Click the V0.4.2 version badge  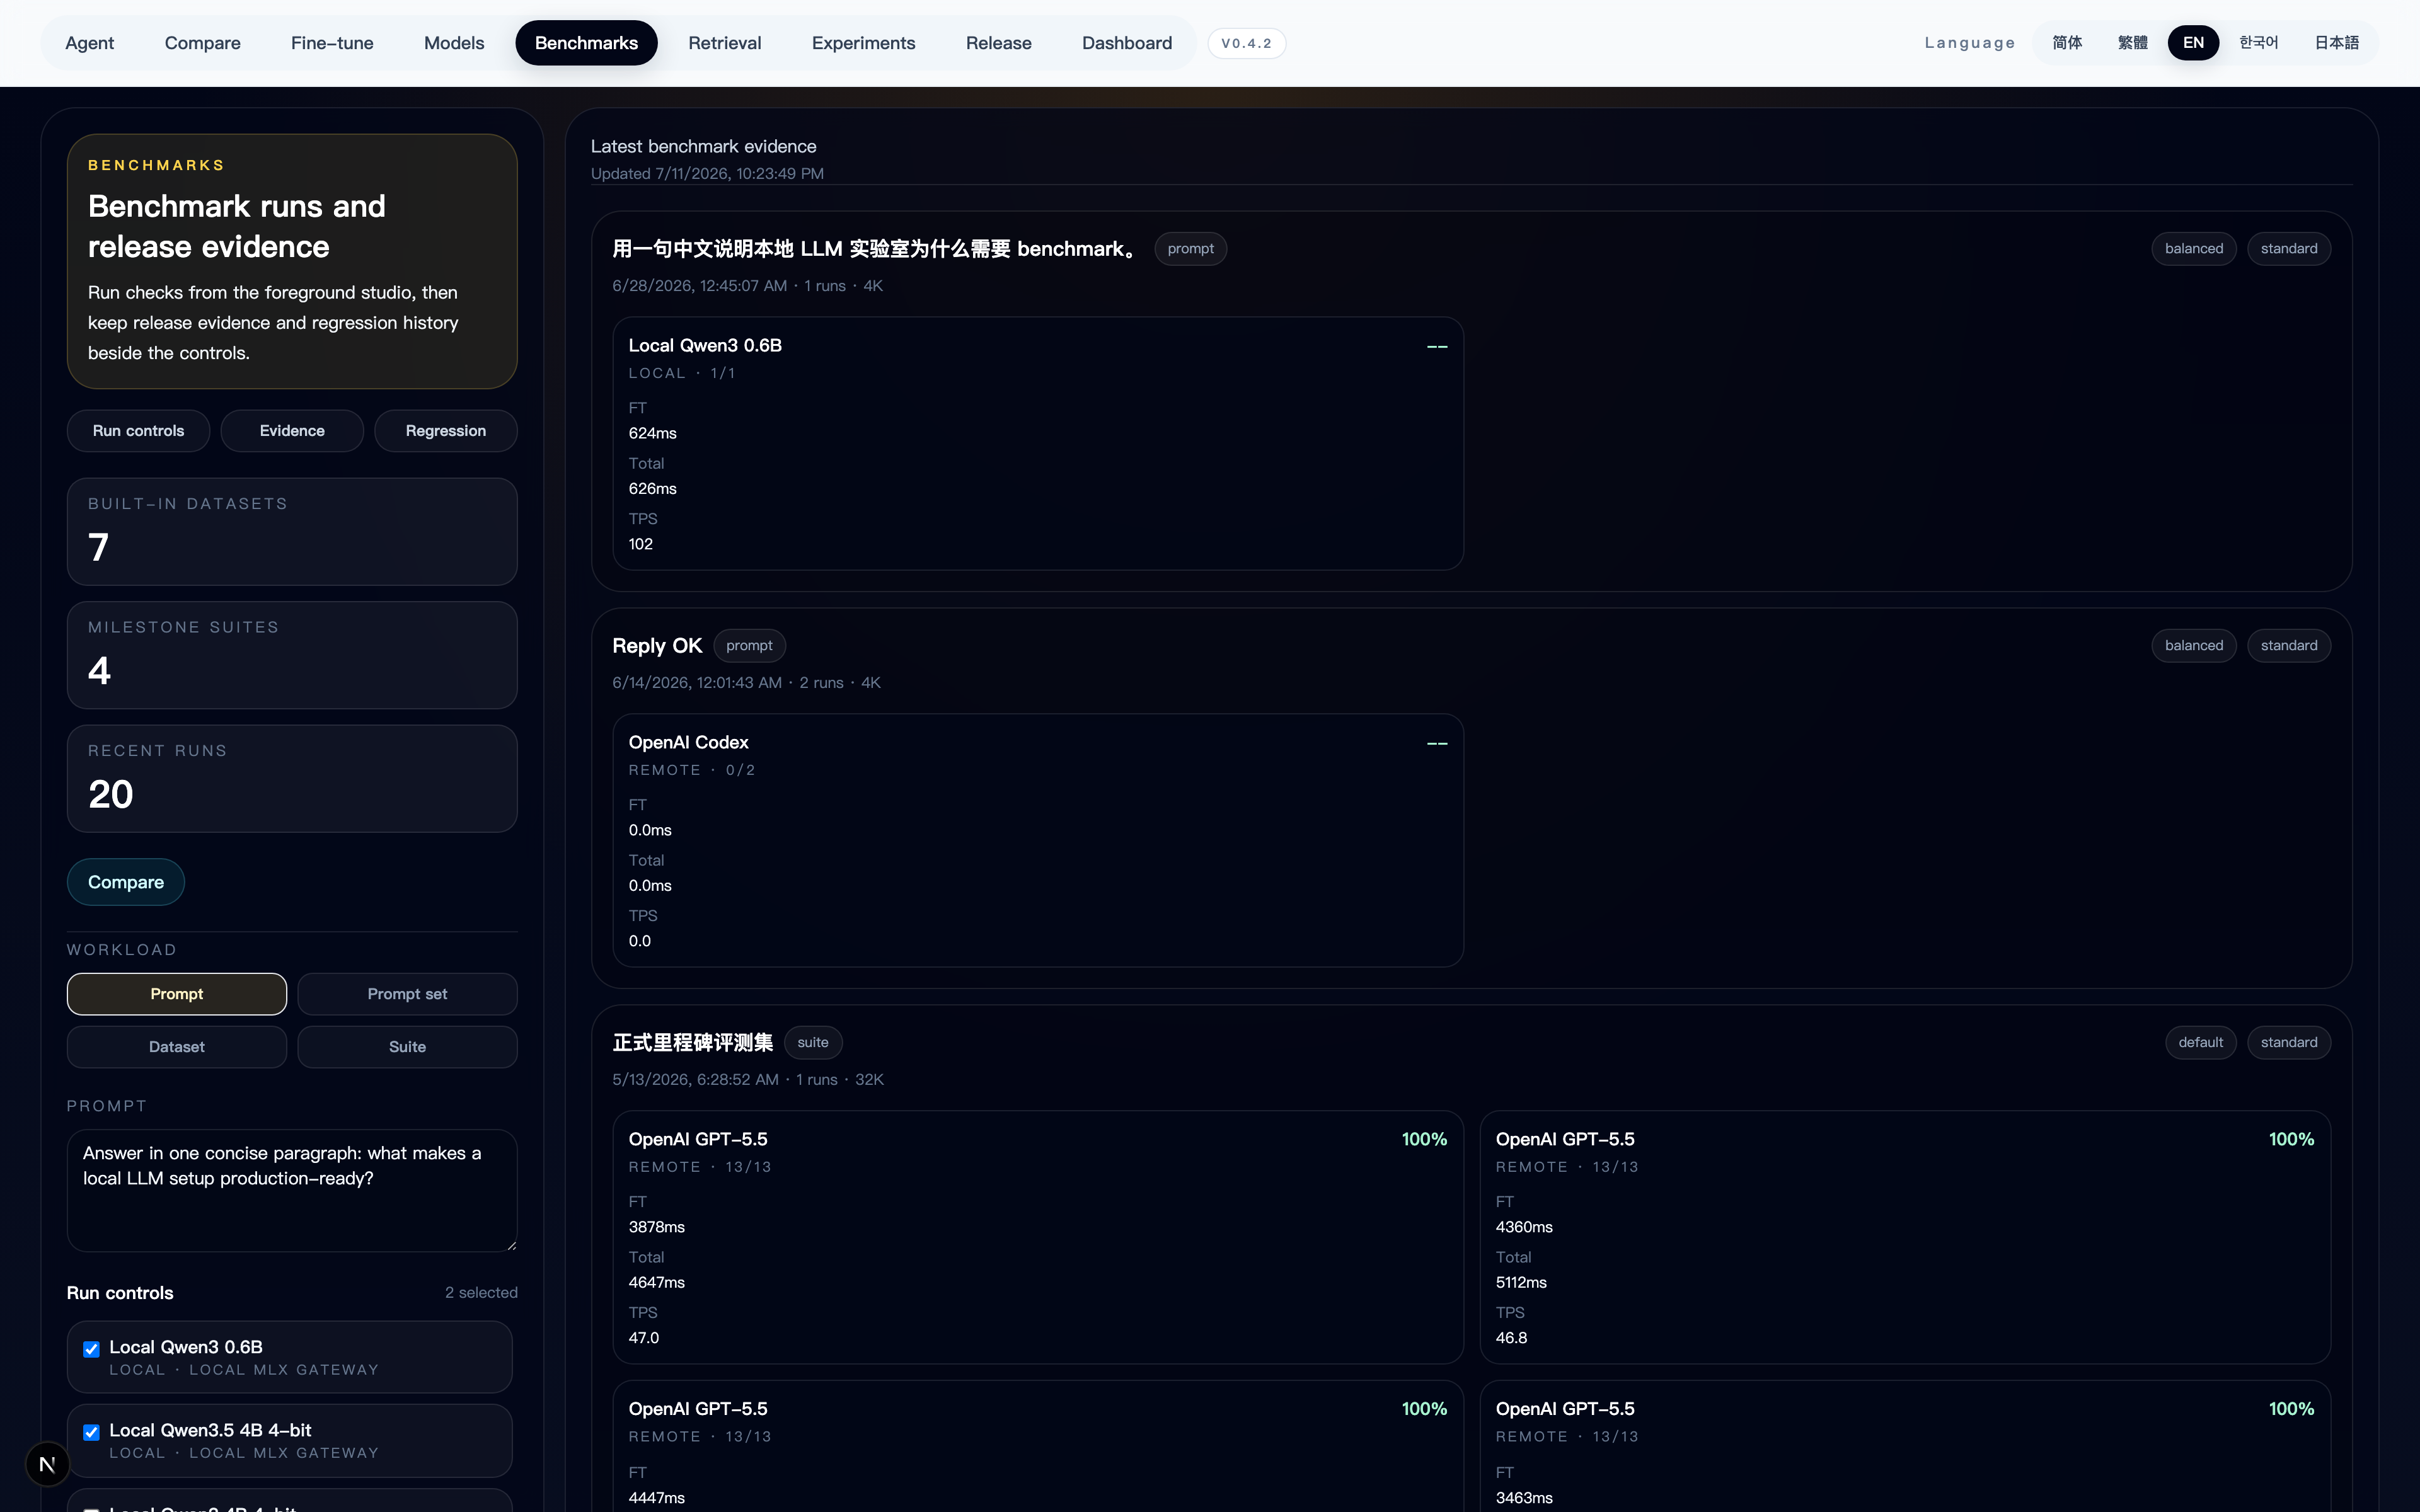click(x=1246, y=43)
